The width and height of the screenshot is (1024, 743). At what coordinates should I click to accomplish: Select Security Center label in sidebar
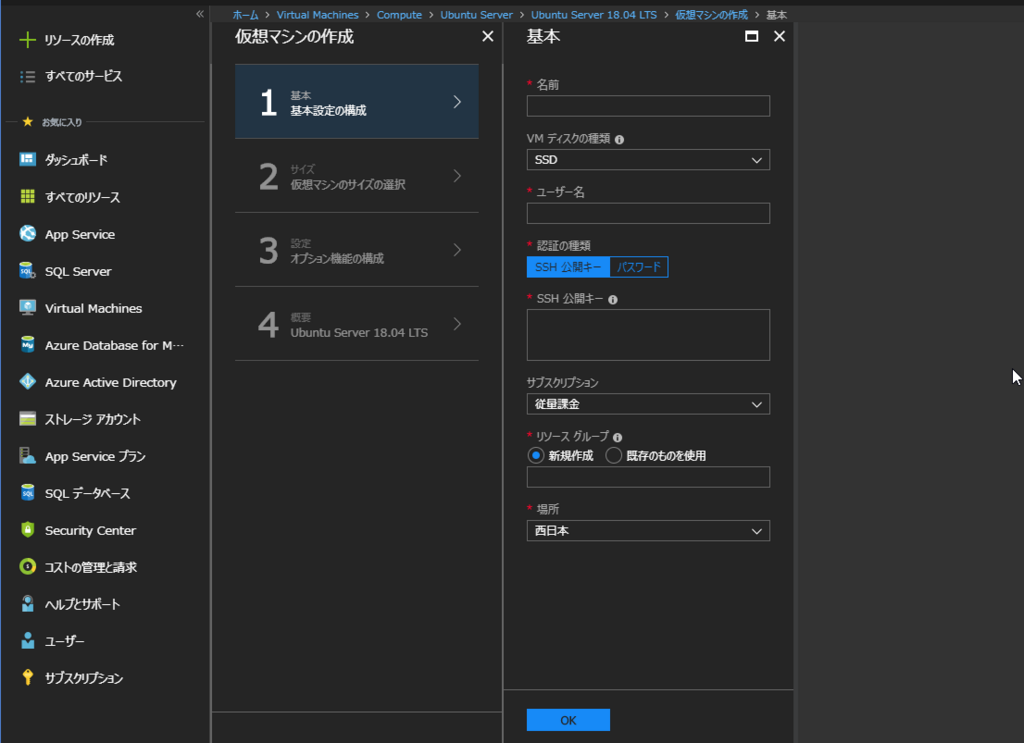coord(90,530)
